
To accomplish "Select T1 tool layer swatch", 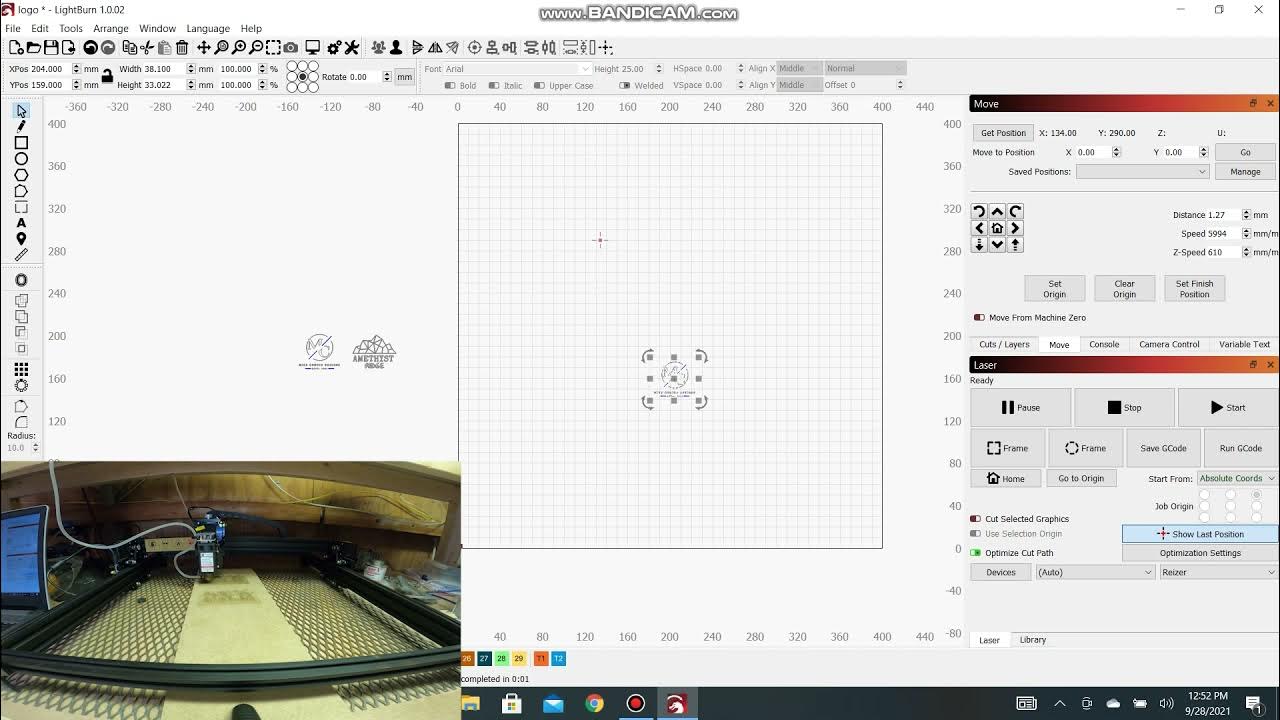I will click(x=541, y=658).
